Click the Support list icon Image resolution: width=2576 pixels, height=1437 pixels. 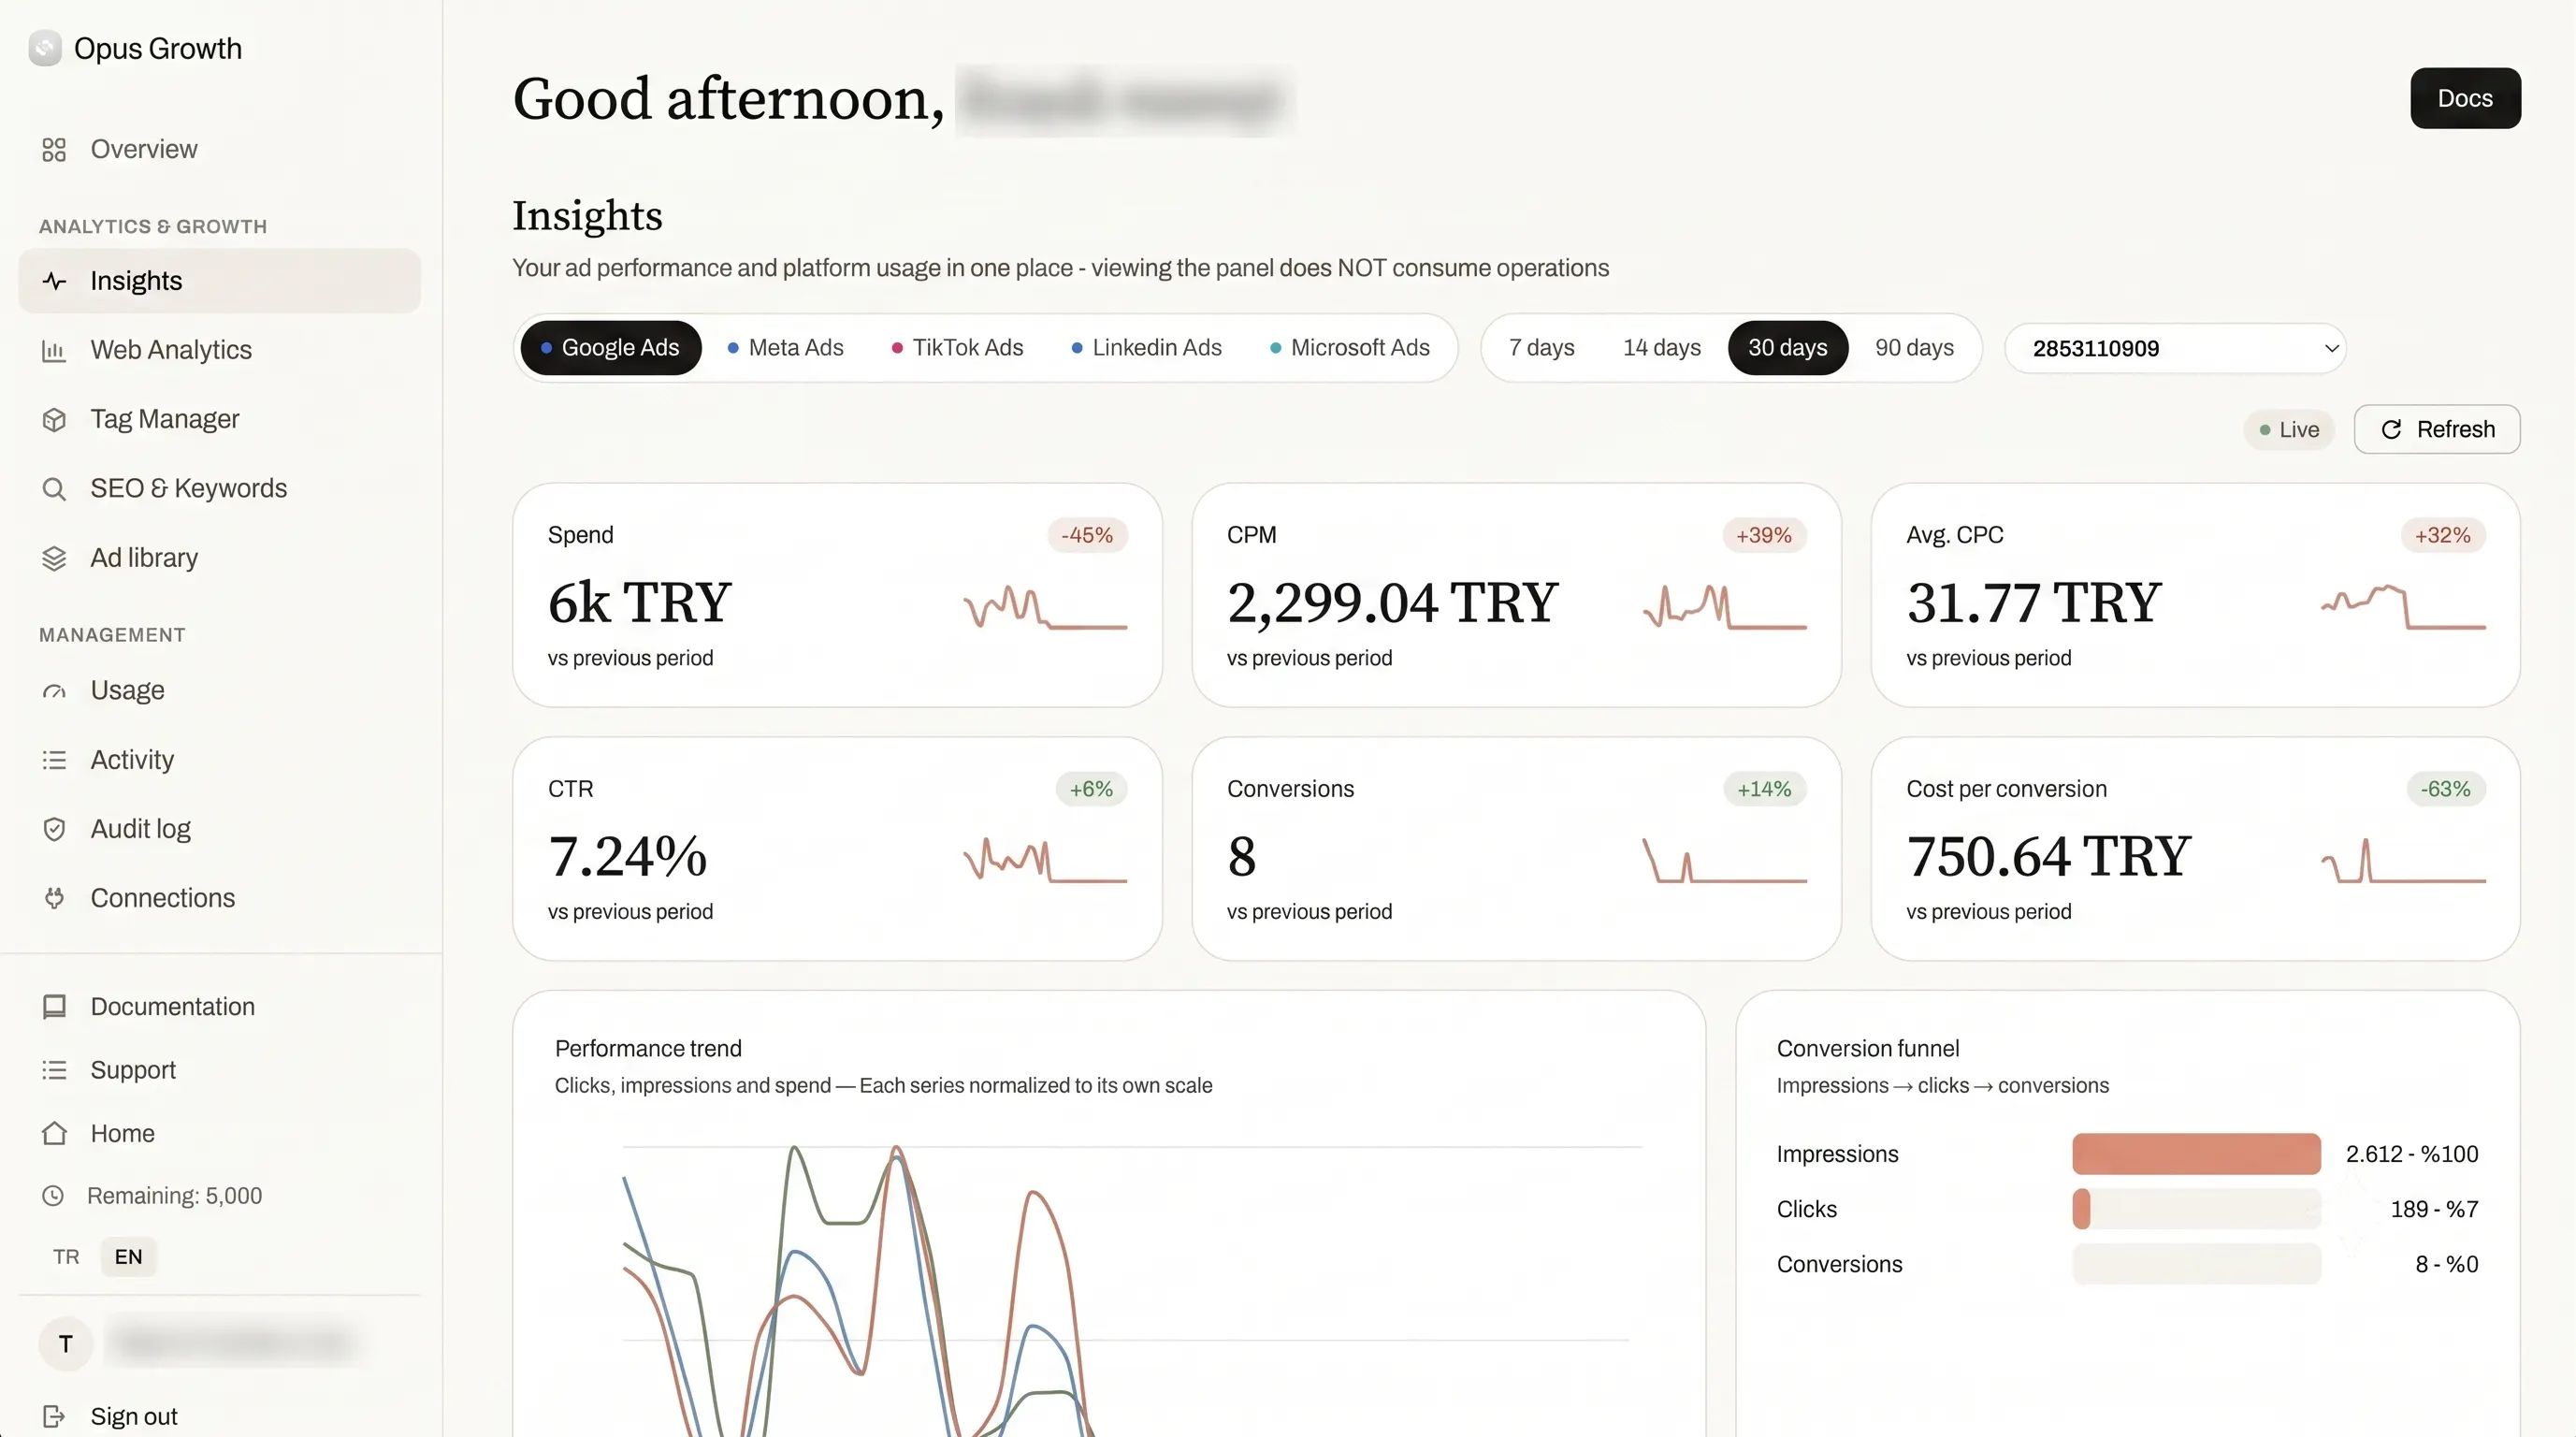[54, 1070]
